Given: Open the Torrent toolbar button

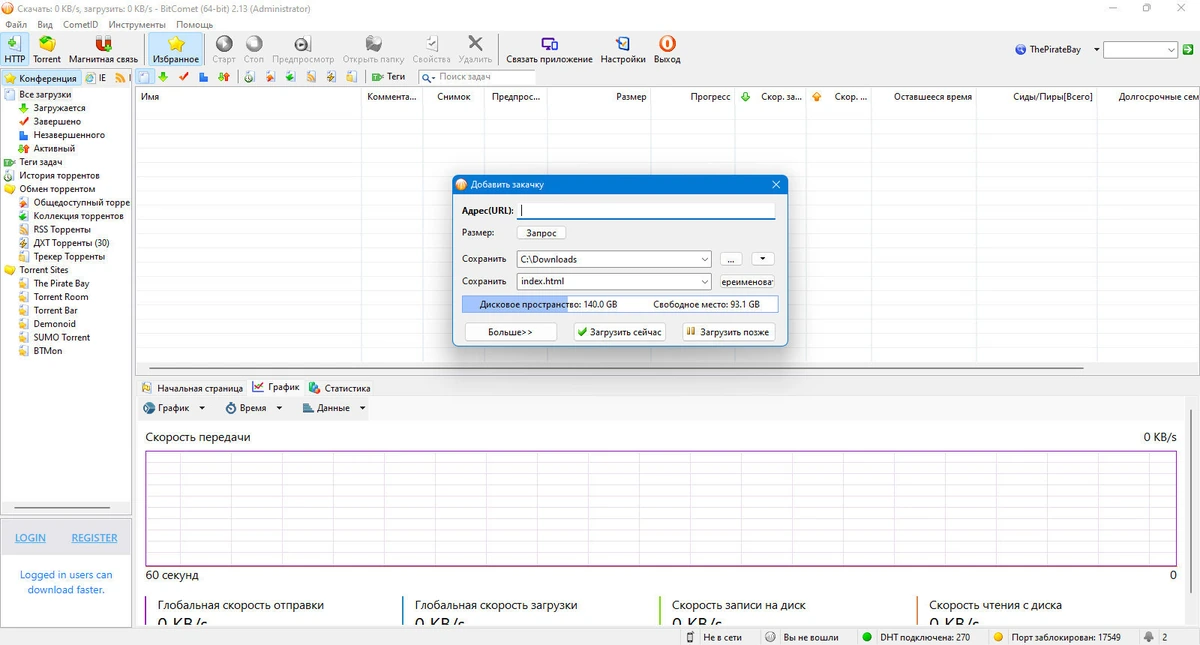Looking at the screenshot, I should 47,48.
